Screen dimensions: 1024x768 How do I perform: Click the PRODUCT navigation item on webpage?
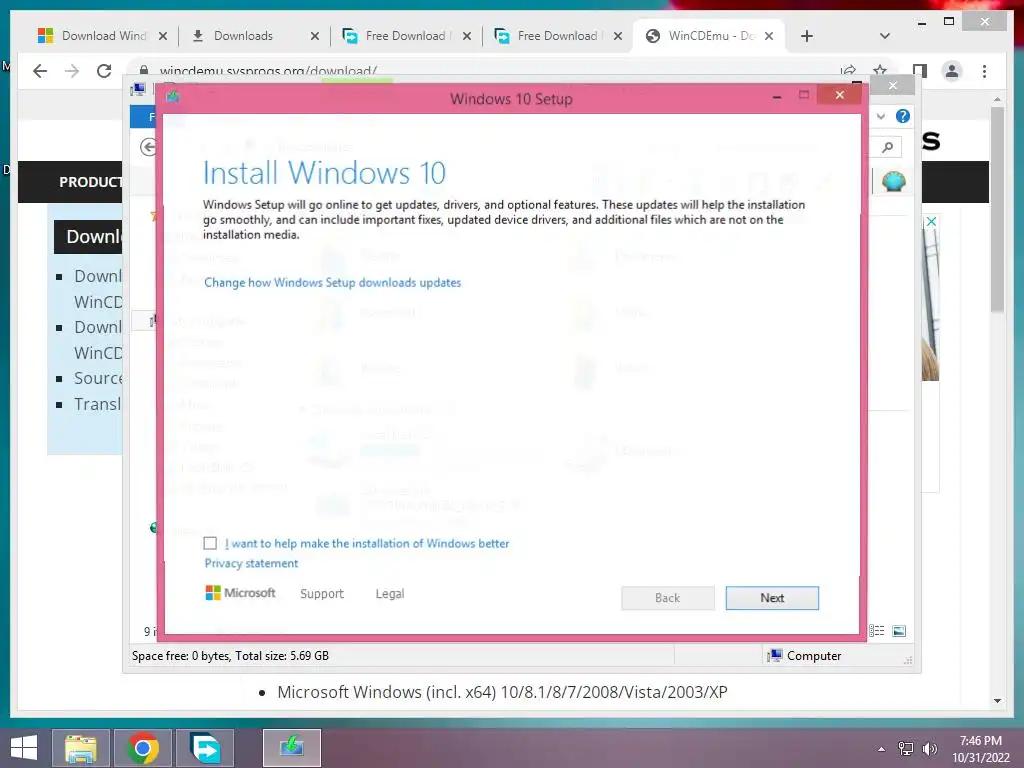[90, 182]
